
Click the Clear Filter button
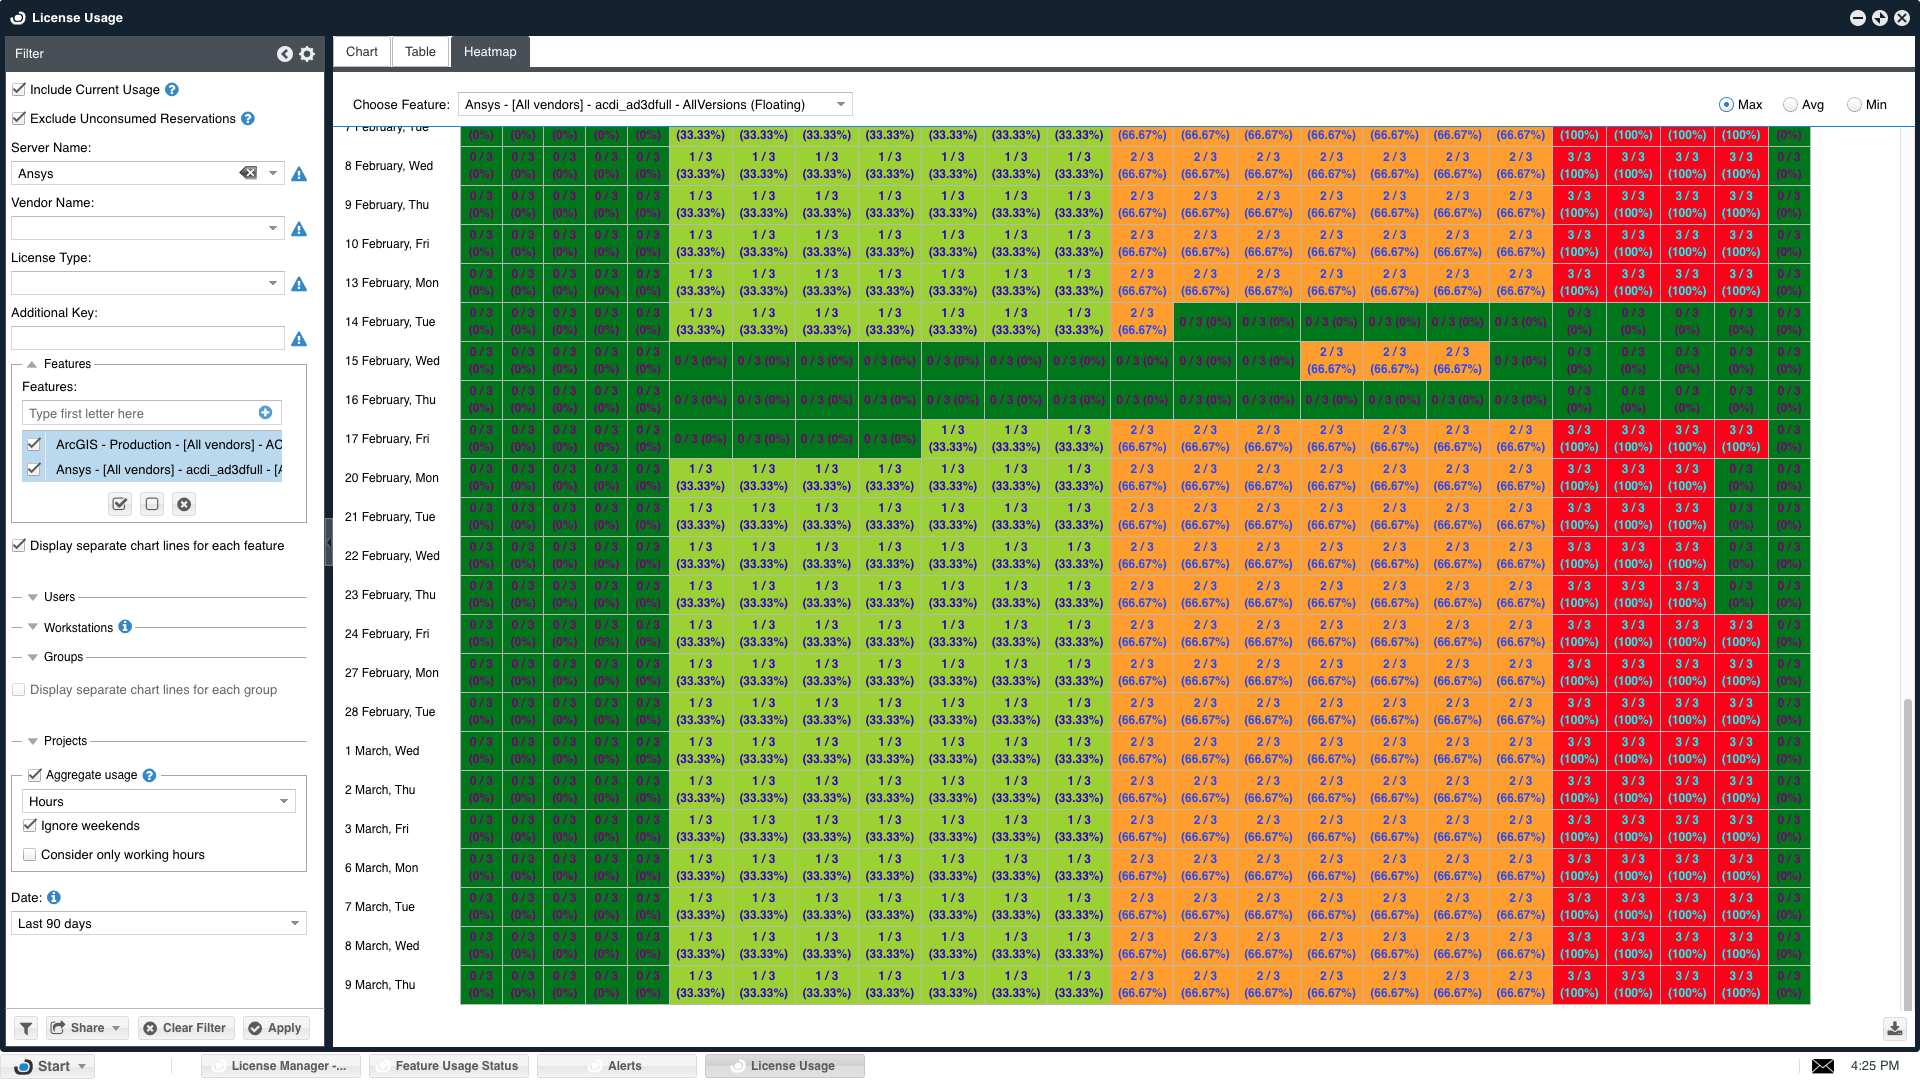(185, 1028)
